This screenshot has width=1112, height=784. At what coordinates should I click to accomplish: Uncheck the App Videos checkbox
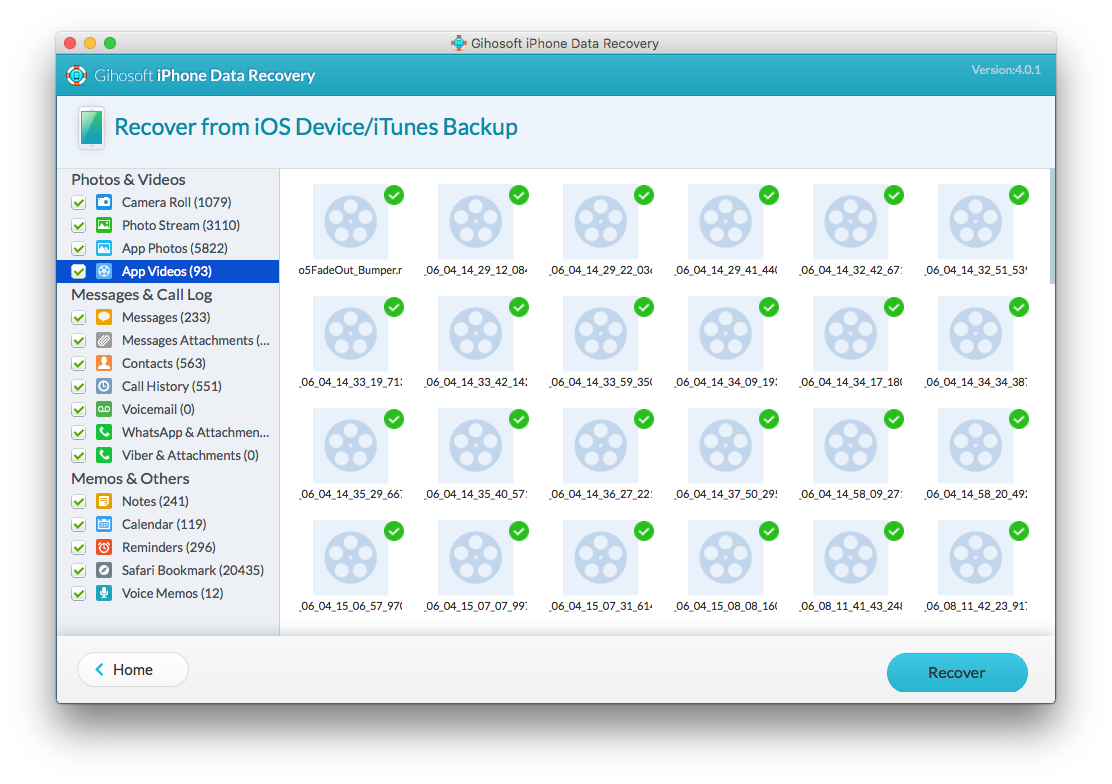coord(79,272)
